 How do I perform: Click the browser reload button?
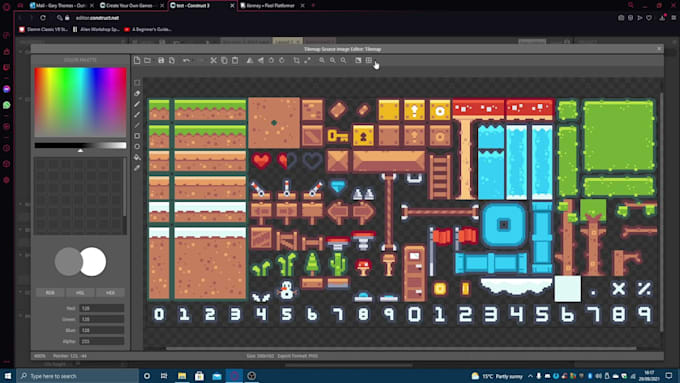pyautogui.click(x=43, y=18)
